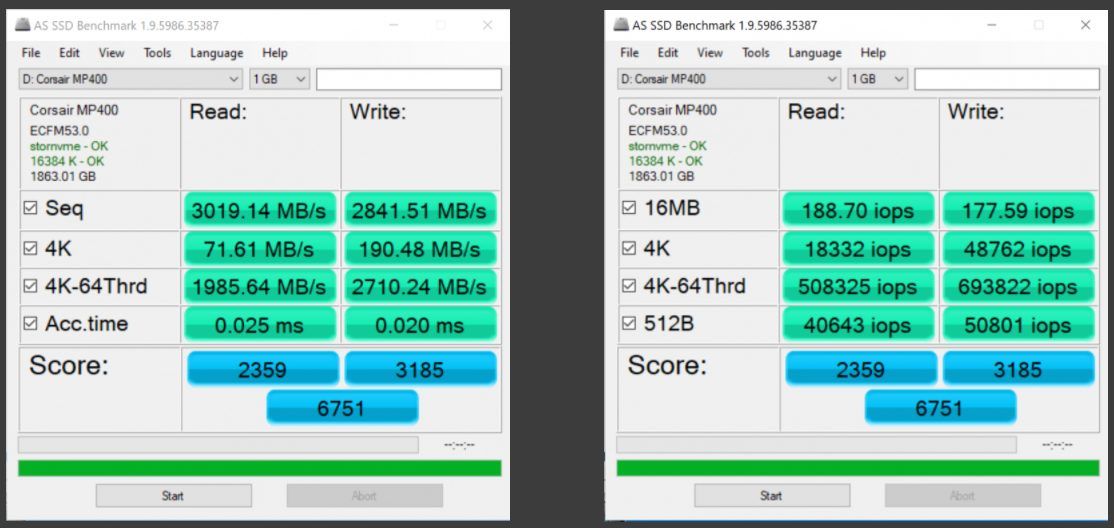Click 512B read result 40643 iops

tap(858, 325)
